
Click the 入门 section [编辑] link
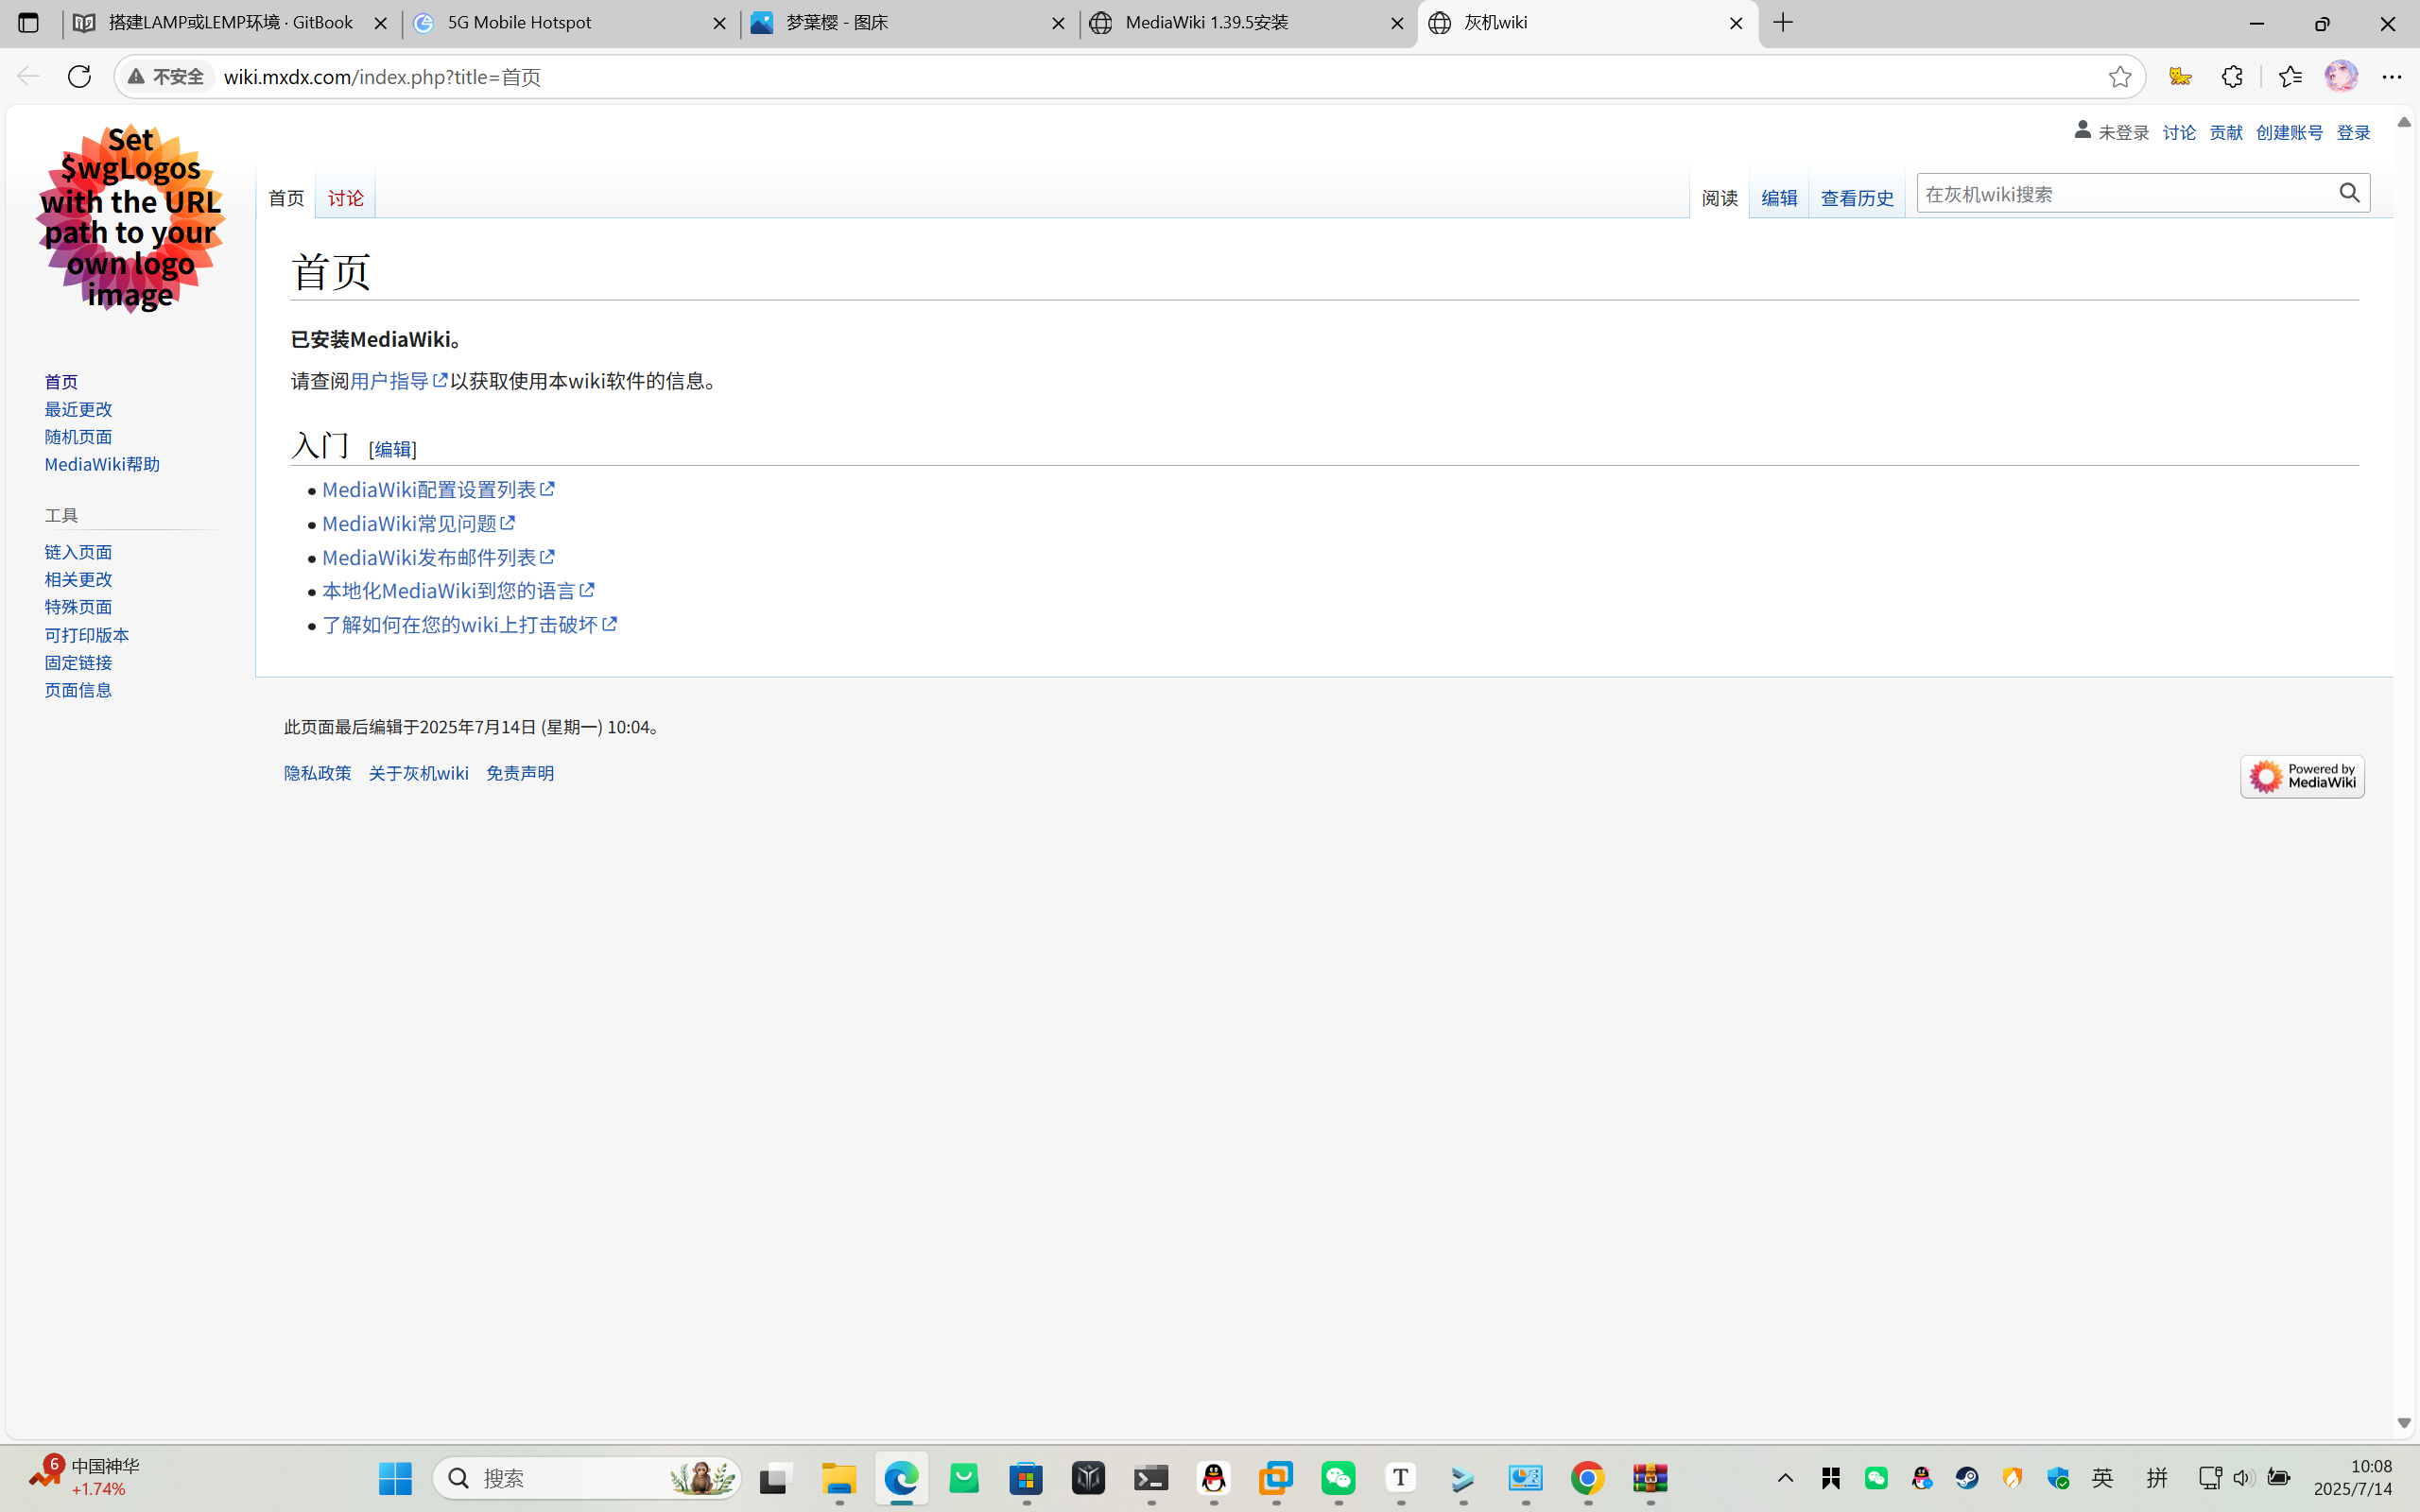click(x=393, y=449)
